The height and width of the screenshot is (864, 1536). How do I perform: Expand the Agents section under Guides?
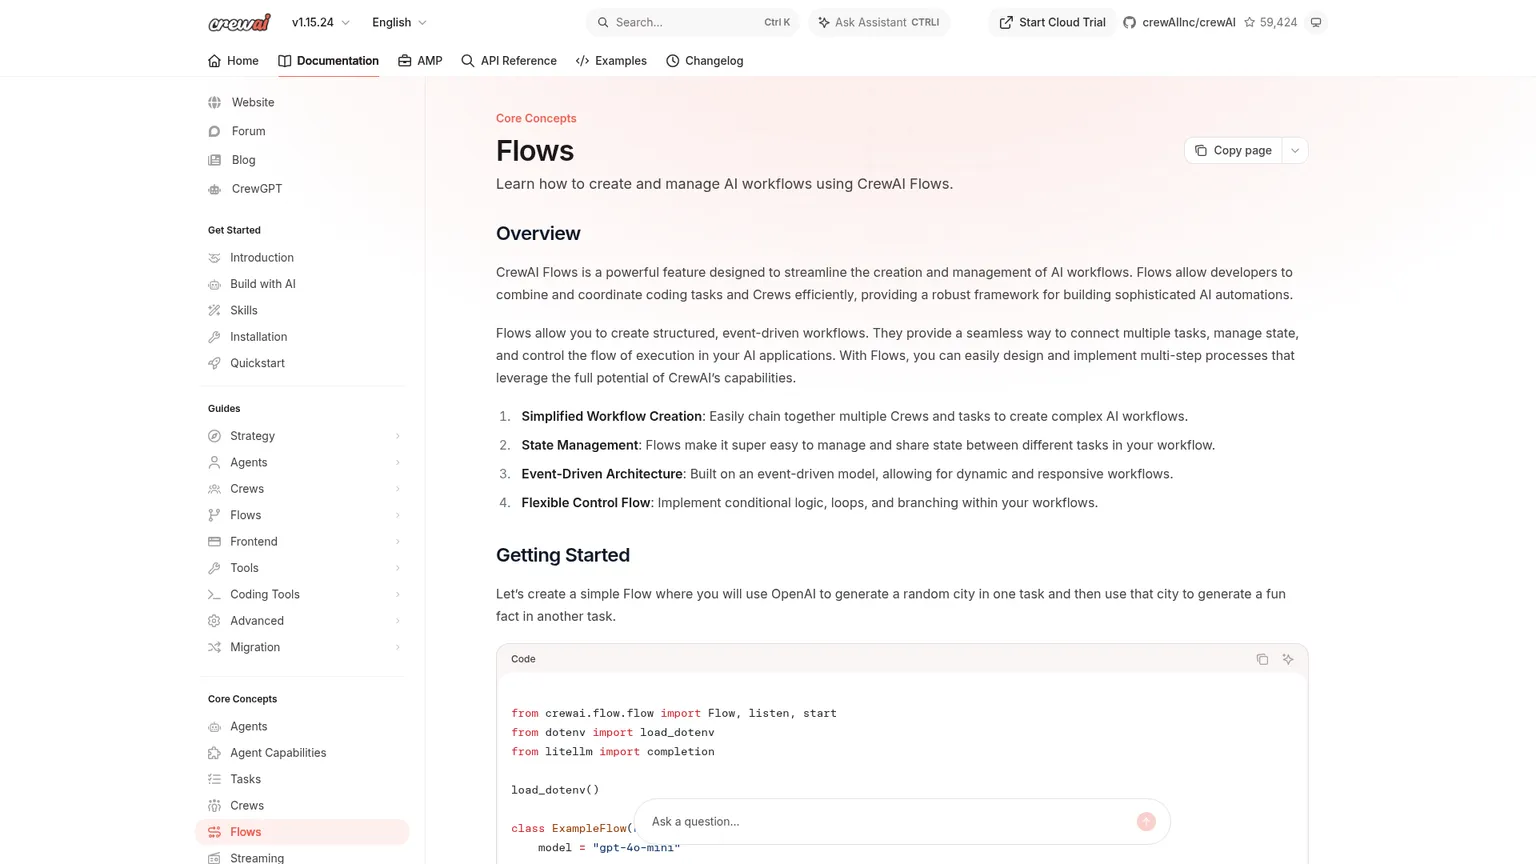click(x=304, y=462)
